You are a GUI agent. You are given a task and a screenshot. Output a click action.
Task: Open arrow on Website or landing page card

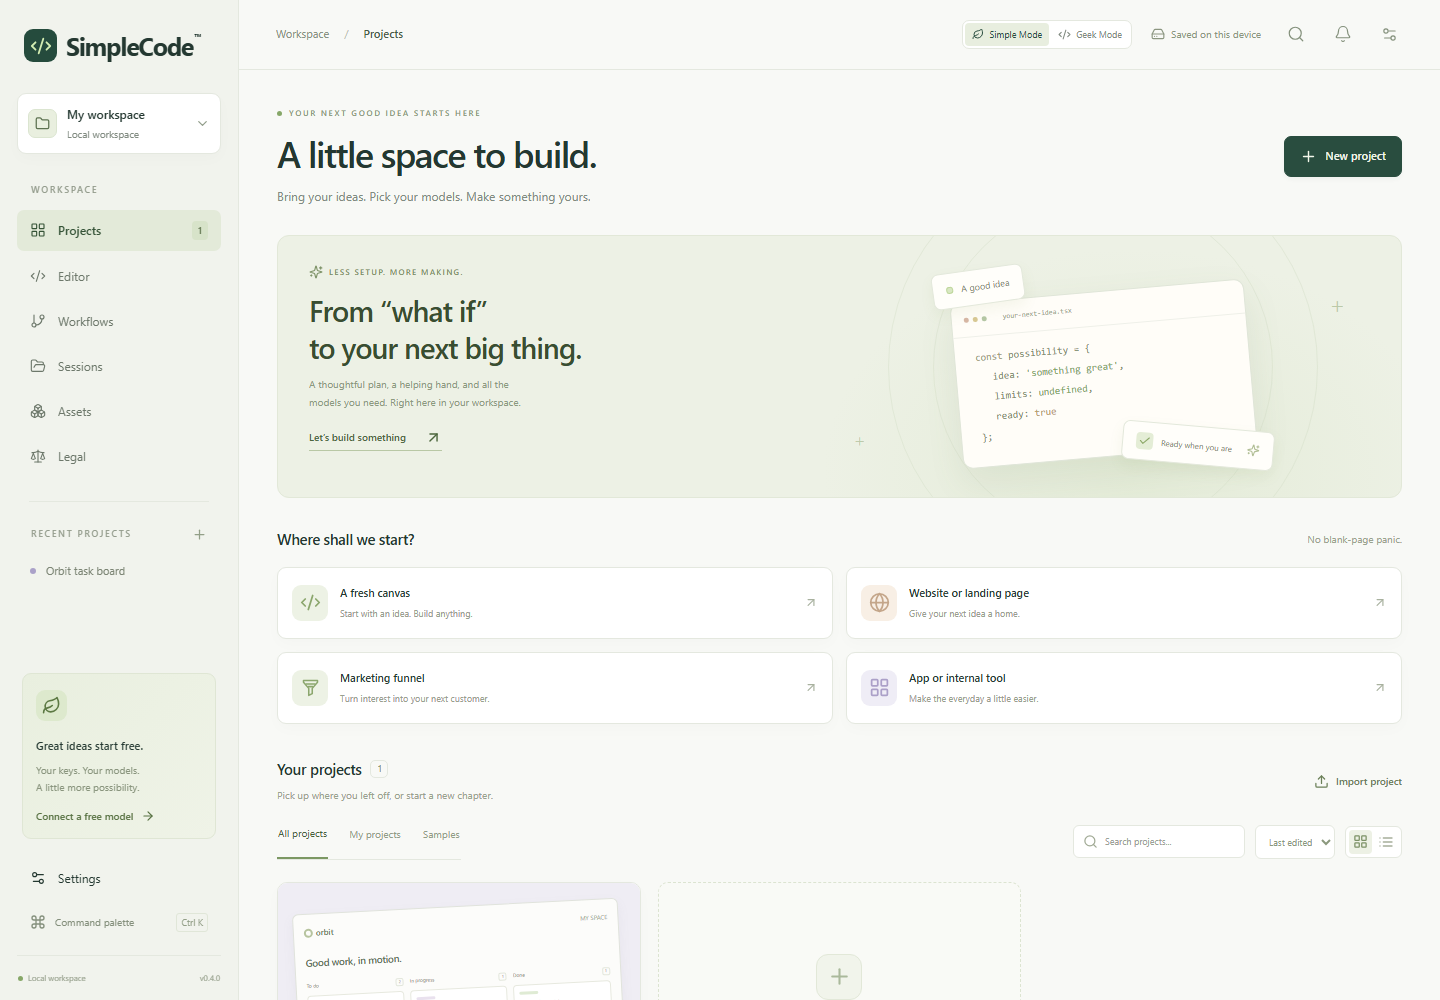coord(1380,603)
